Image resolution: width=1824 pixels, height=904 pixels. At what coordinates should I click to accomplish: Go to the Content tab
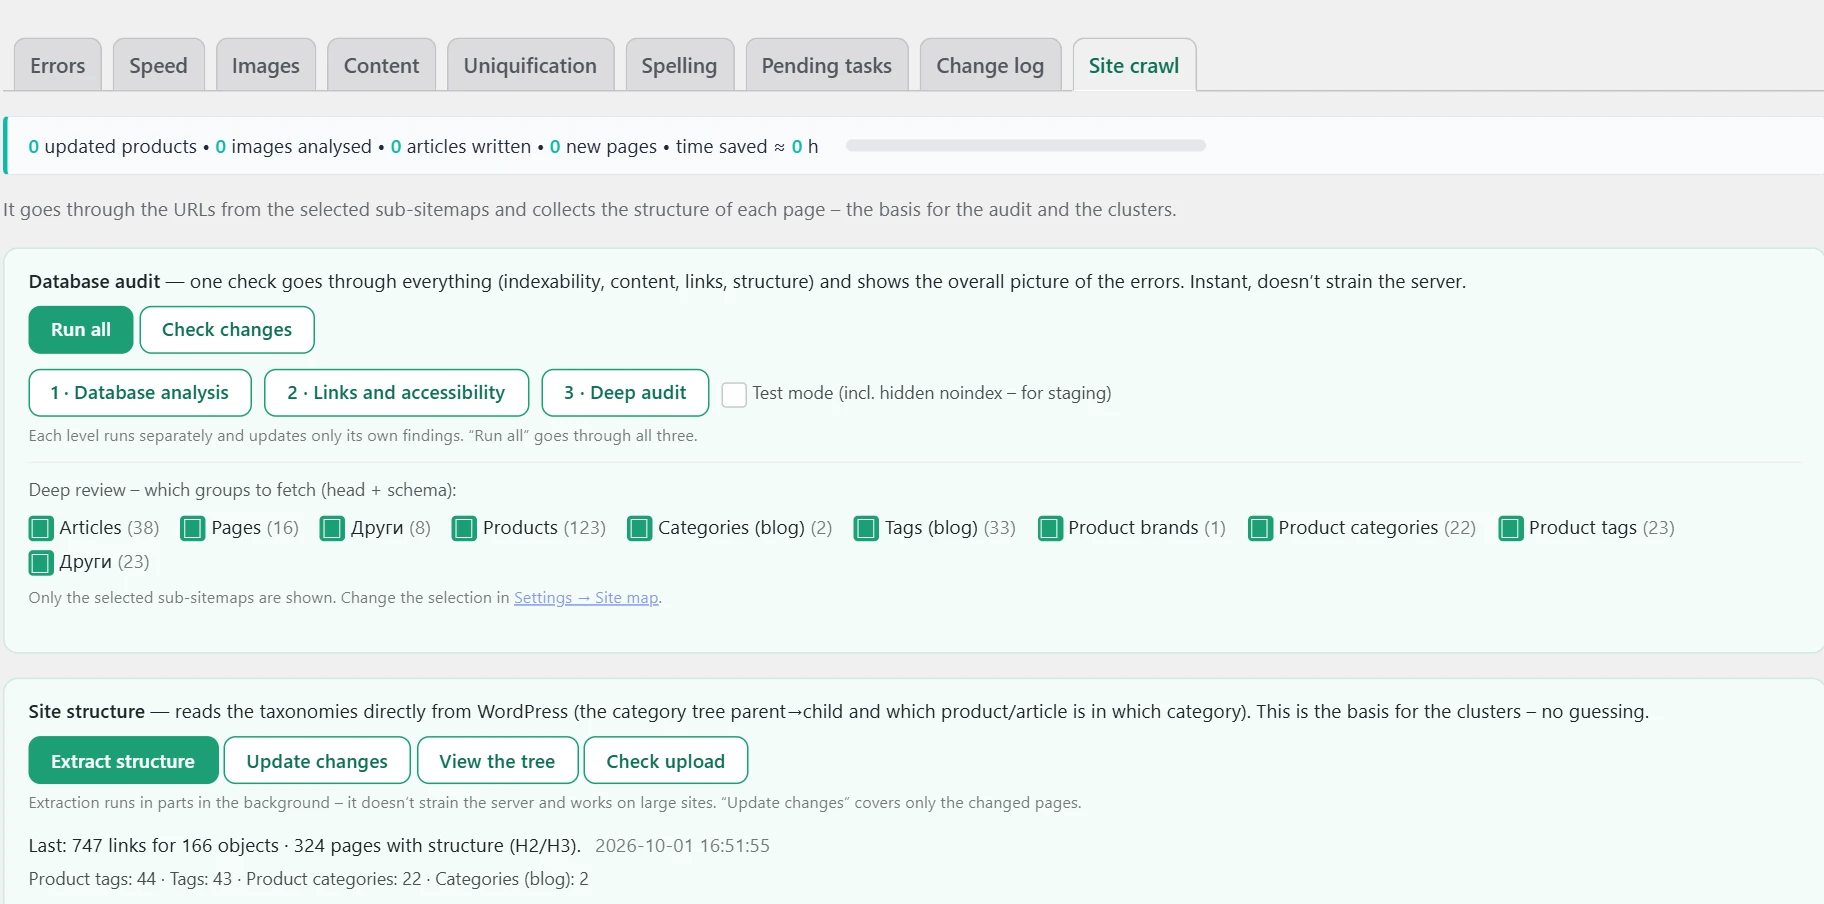click(381, 65)
